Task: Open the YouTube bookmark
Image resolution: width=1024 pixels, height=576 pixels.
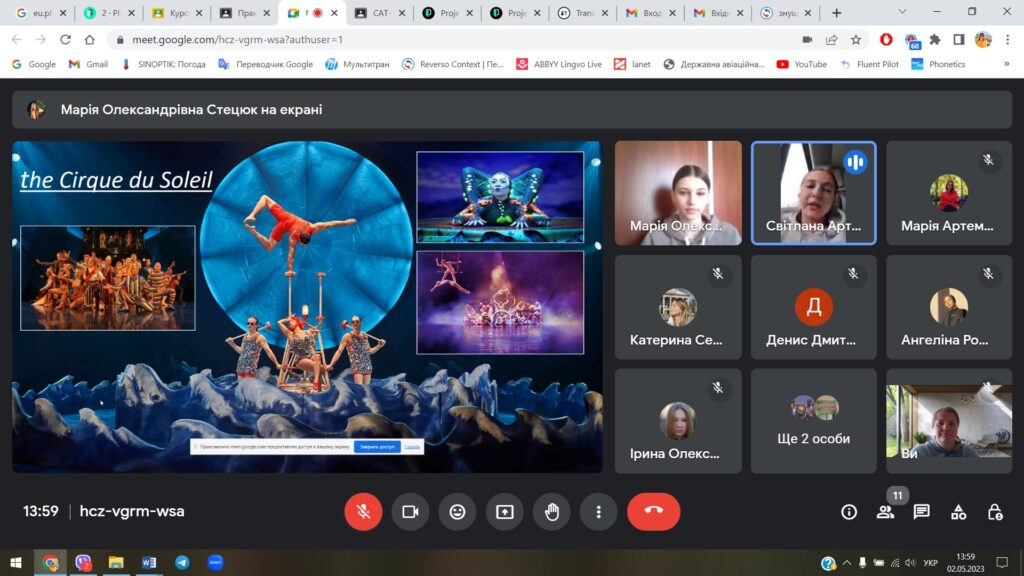Action: coord(801,64)
